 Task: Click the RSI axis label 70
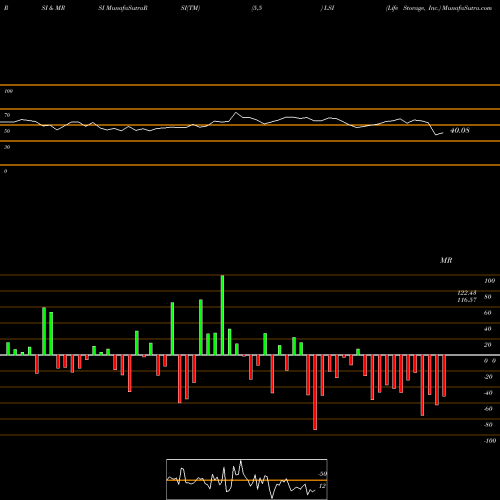coord(7,115)
